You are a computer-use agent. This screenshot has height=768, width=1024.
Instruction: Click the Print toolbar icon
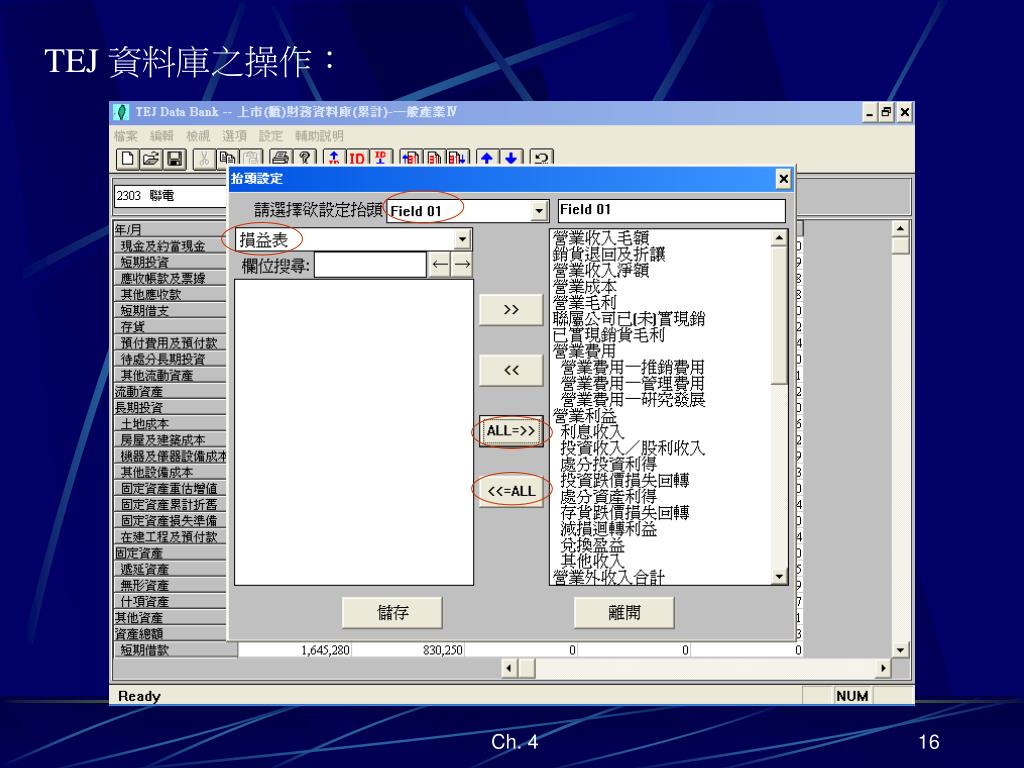click(281, 158)
